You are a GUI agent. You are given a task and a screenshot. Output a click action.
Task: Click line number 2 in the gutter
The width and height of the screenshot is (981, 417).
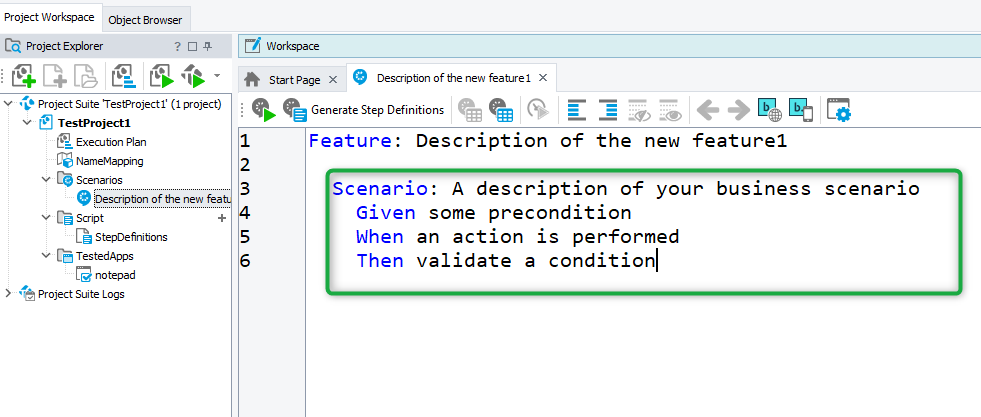point(245,164)
